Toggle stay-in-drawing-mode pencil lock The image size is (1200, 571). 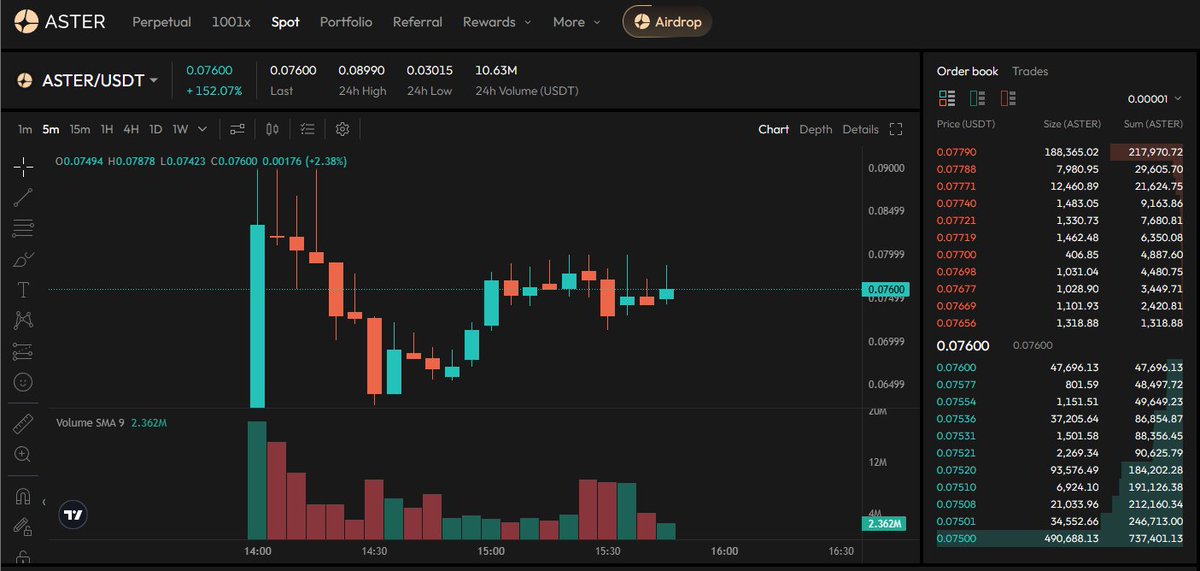click(23, 527)
